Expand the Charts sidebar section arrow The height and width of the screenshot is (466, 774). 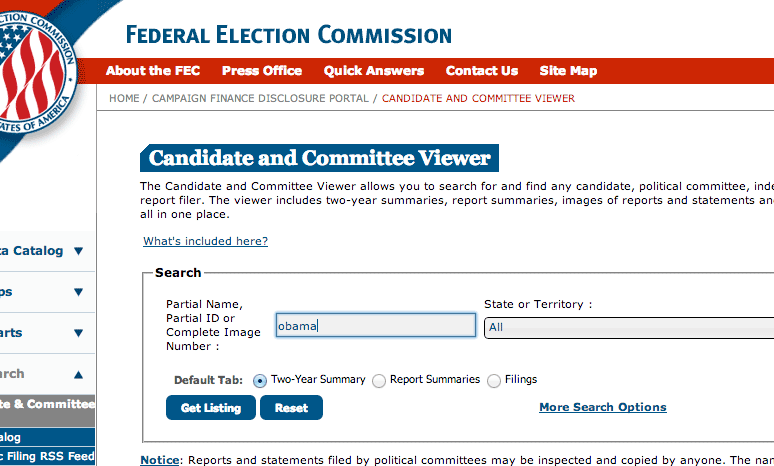[78, 333]
